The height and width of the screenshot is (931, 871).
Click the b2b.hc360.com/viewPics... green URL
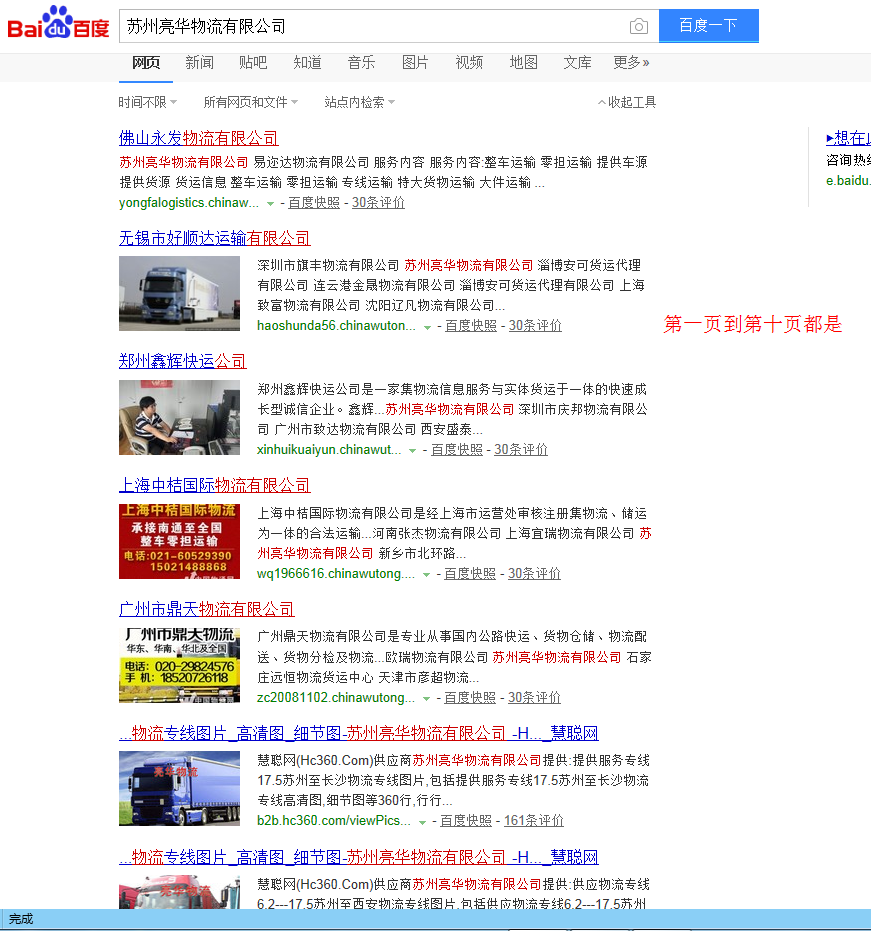click(334, 821)
